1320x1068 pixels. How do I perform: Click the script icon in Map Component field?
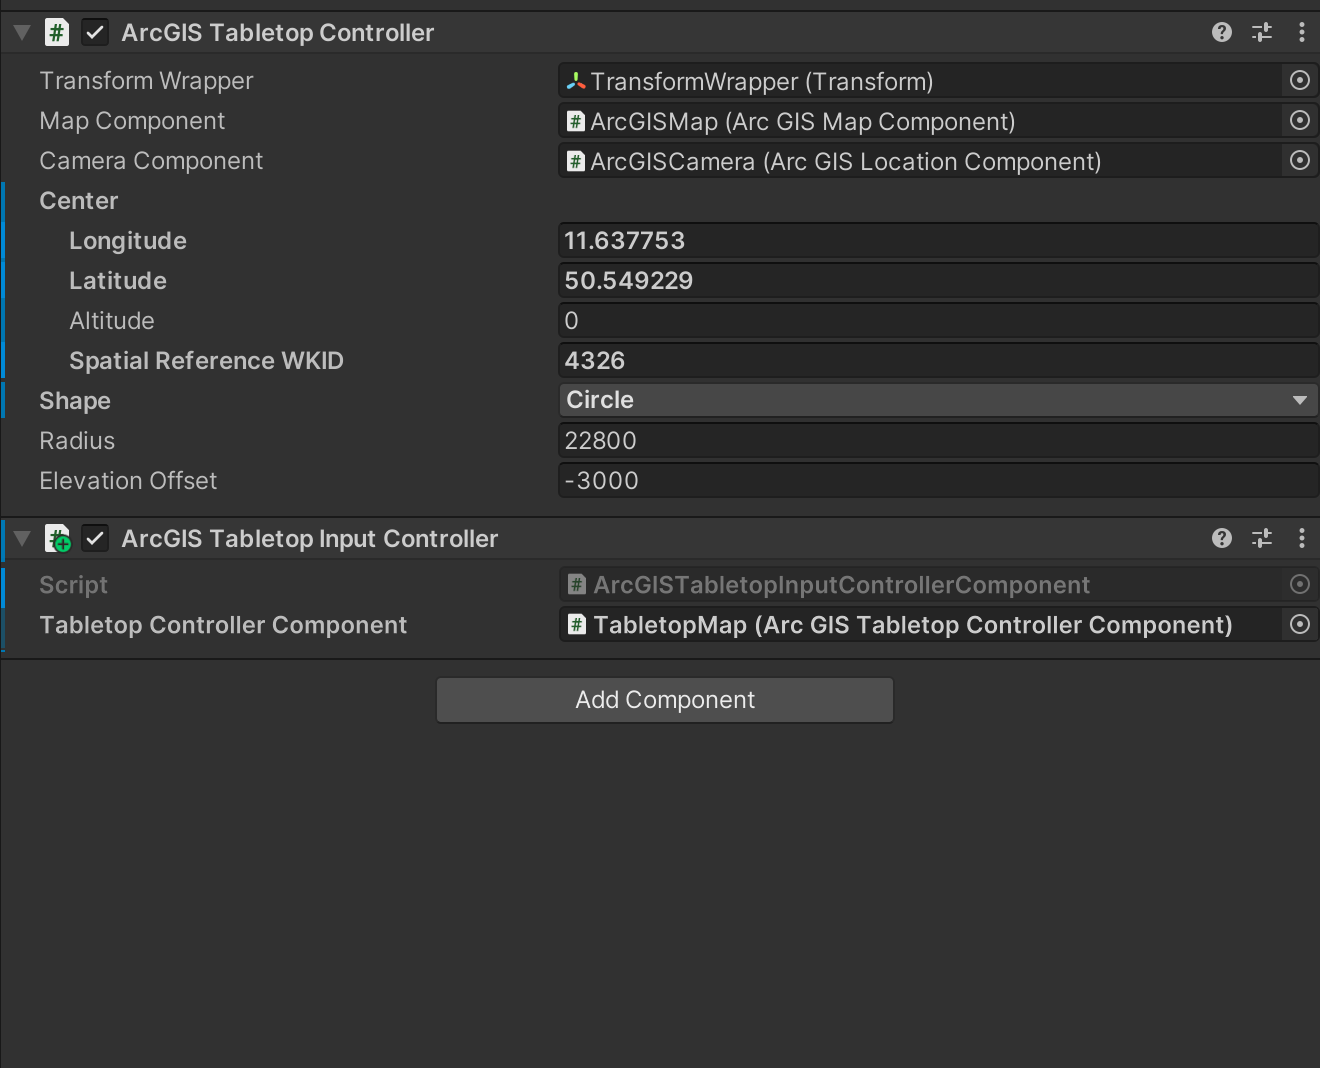click(x=576, y=121)
